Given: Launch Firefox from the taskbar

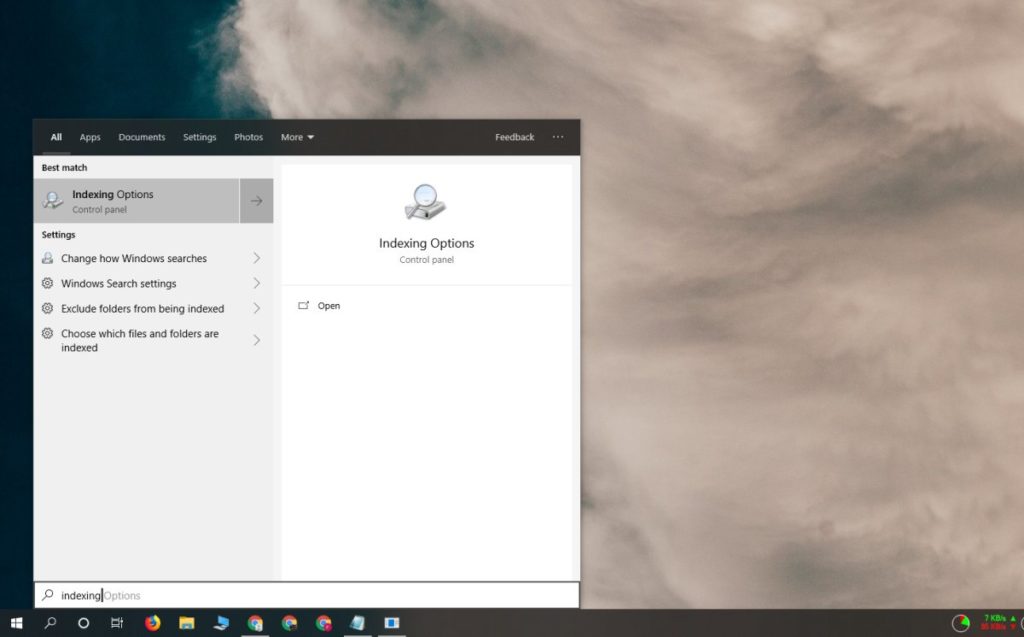Looking at the screenshot, I should point(151,624).
